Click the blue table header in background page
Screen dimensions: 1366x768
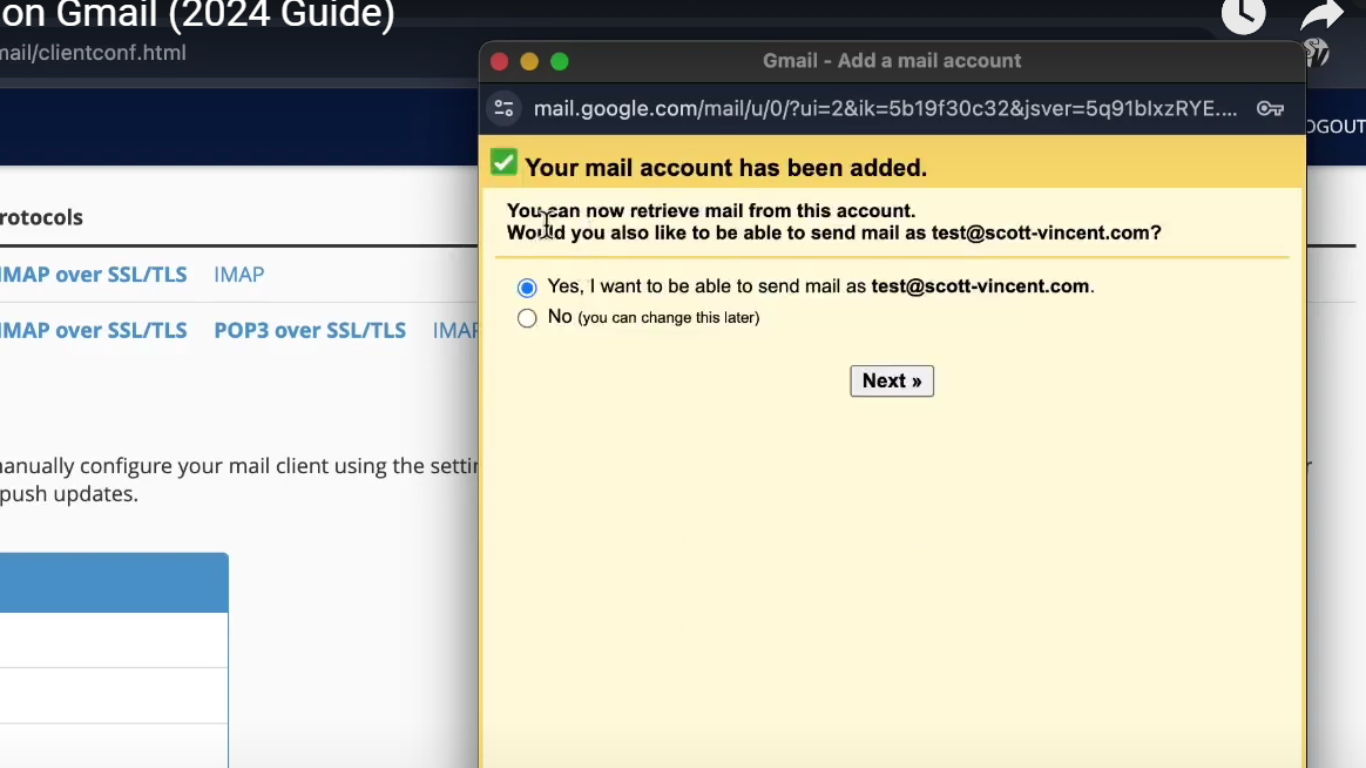(x=114, y=582)
